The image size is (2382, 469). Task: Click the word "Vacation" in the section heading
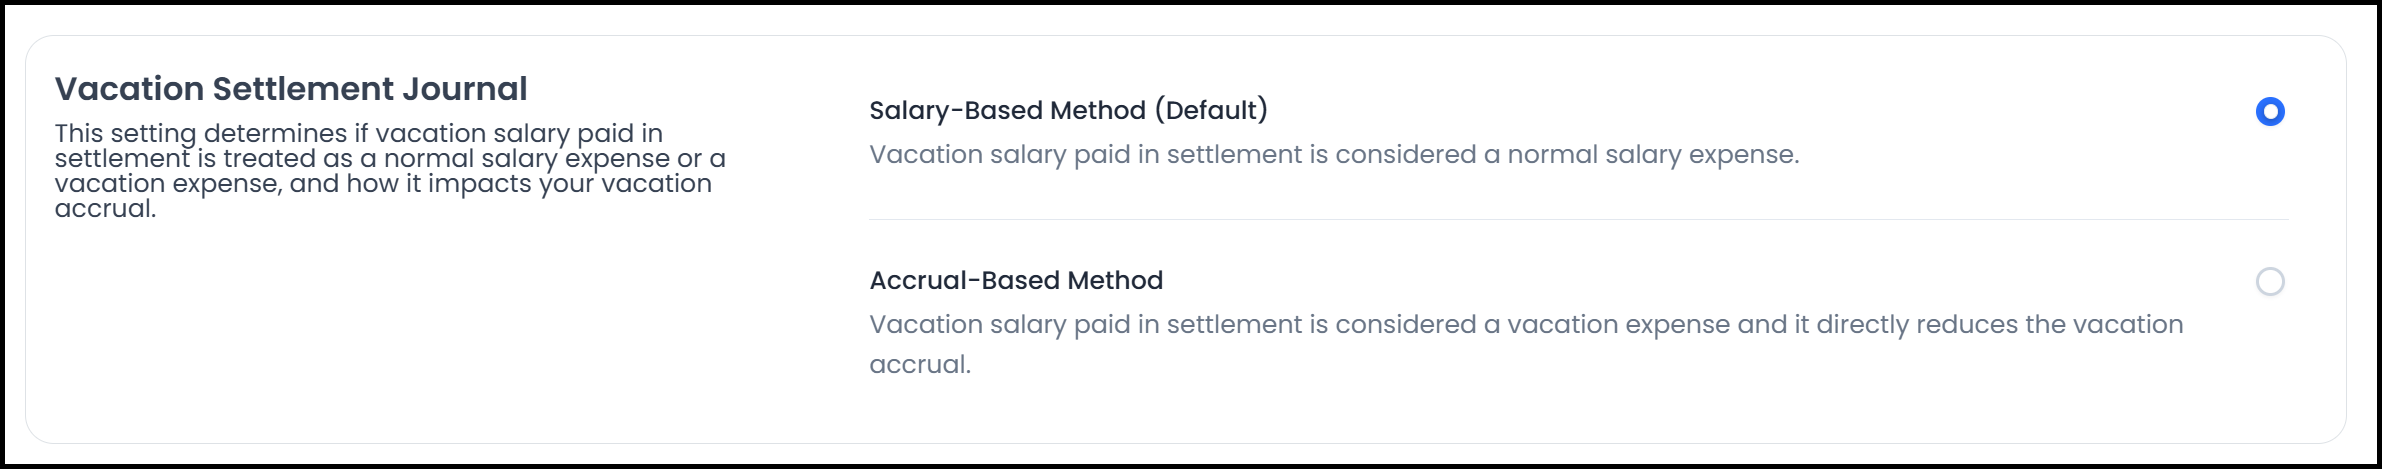129,89
